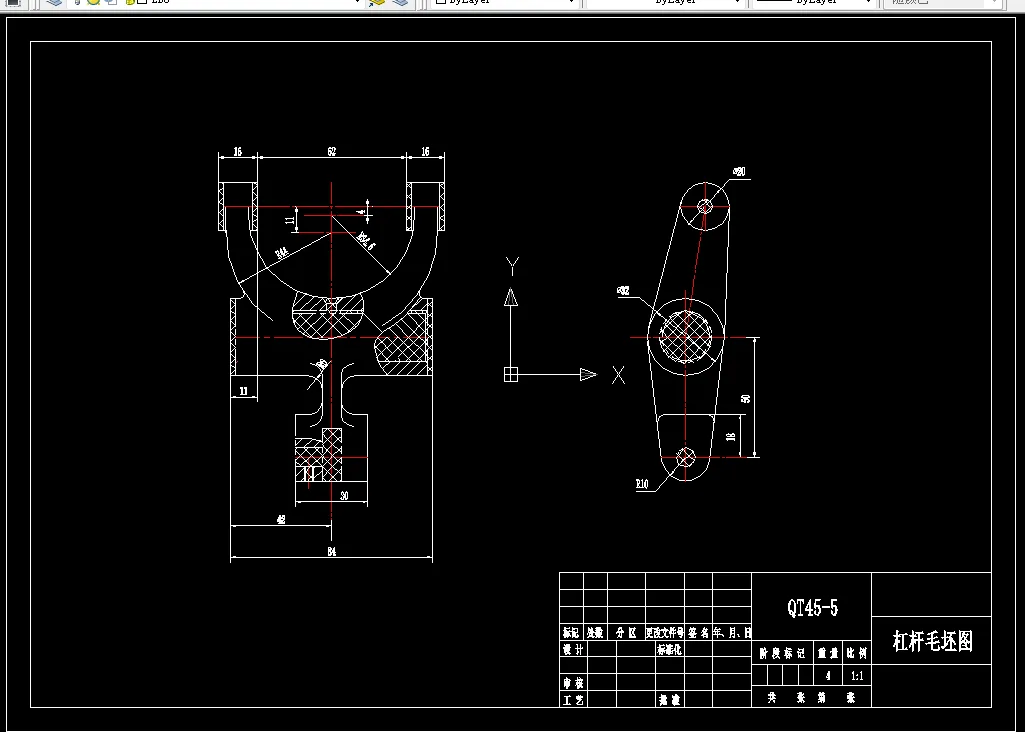Select the vertical 18 dimension text
Image resolution: width=1025 pixels, height=732 pixels.
coord(731,436)
